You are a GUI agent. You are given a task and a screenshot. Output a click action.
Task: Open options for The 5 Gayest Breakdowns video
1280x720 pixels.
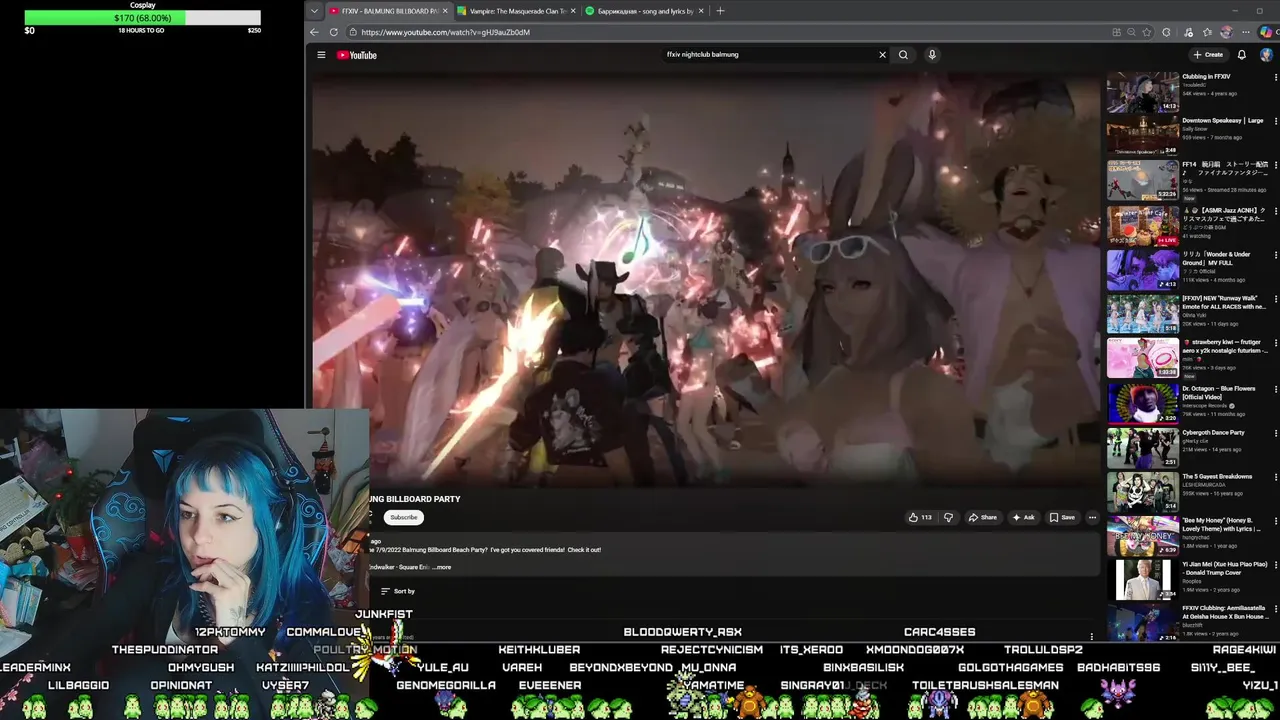(x=1275, y=477)
